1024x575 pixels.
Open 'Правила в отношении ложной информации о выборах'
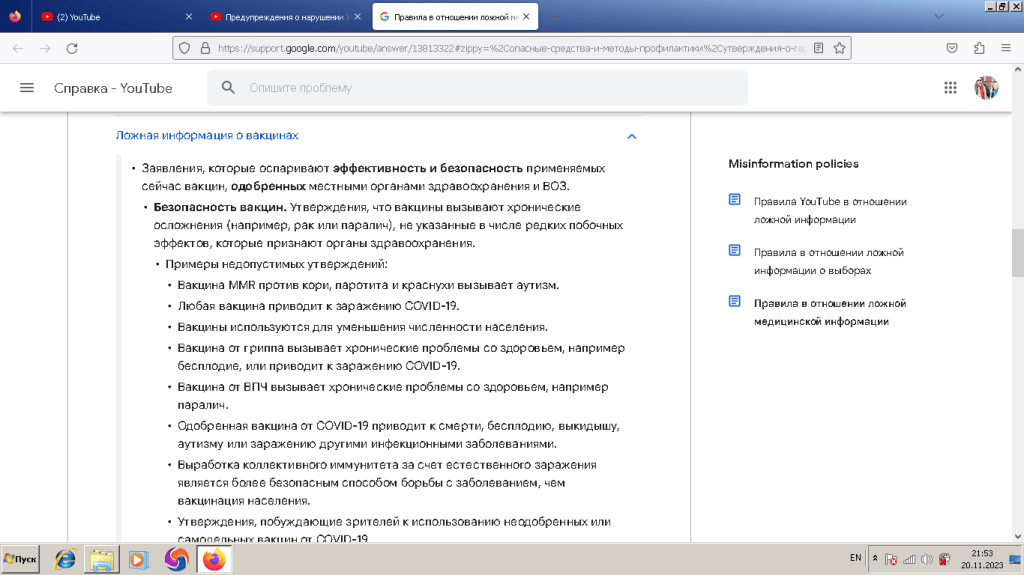pyautogui.click(x=828, y=261)
